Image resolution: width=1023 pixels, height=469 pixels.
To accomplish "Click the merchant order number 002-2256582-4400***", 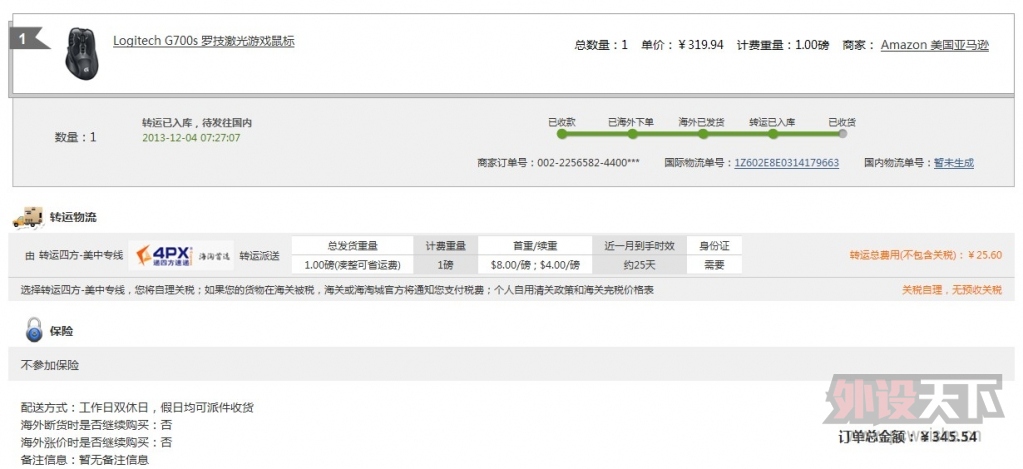I will tap(588, 162).
